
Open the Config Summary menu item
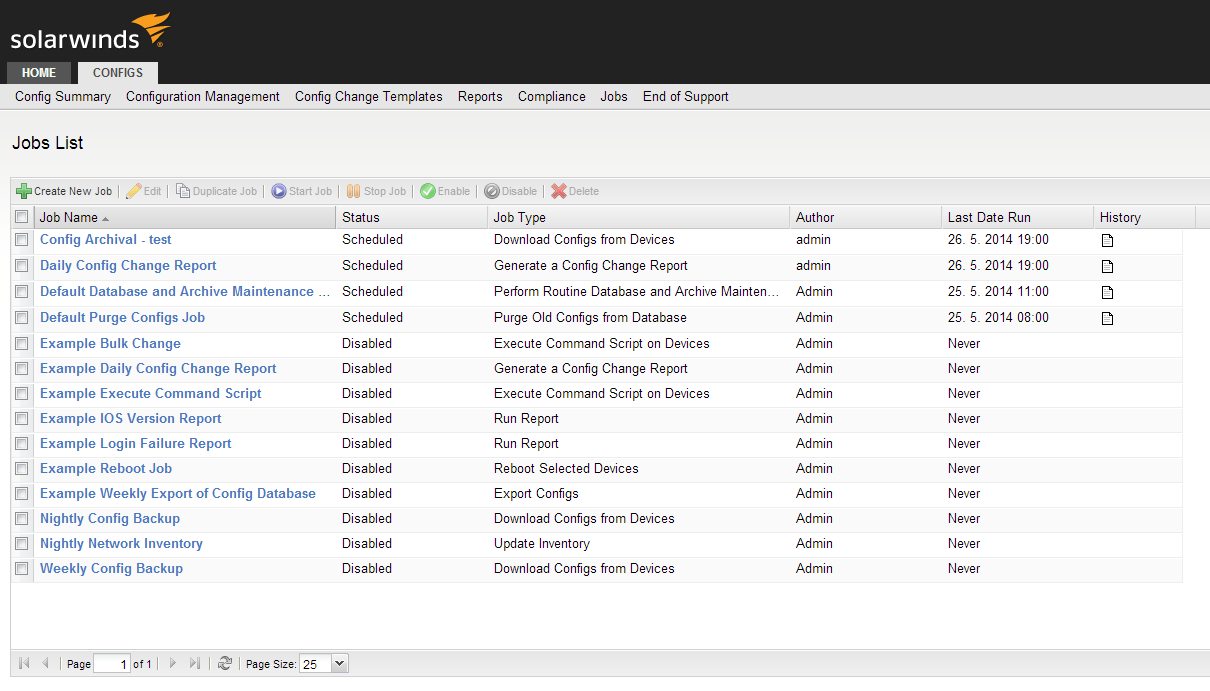pos(63,97)
